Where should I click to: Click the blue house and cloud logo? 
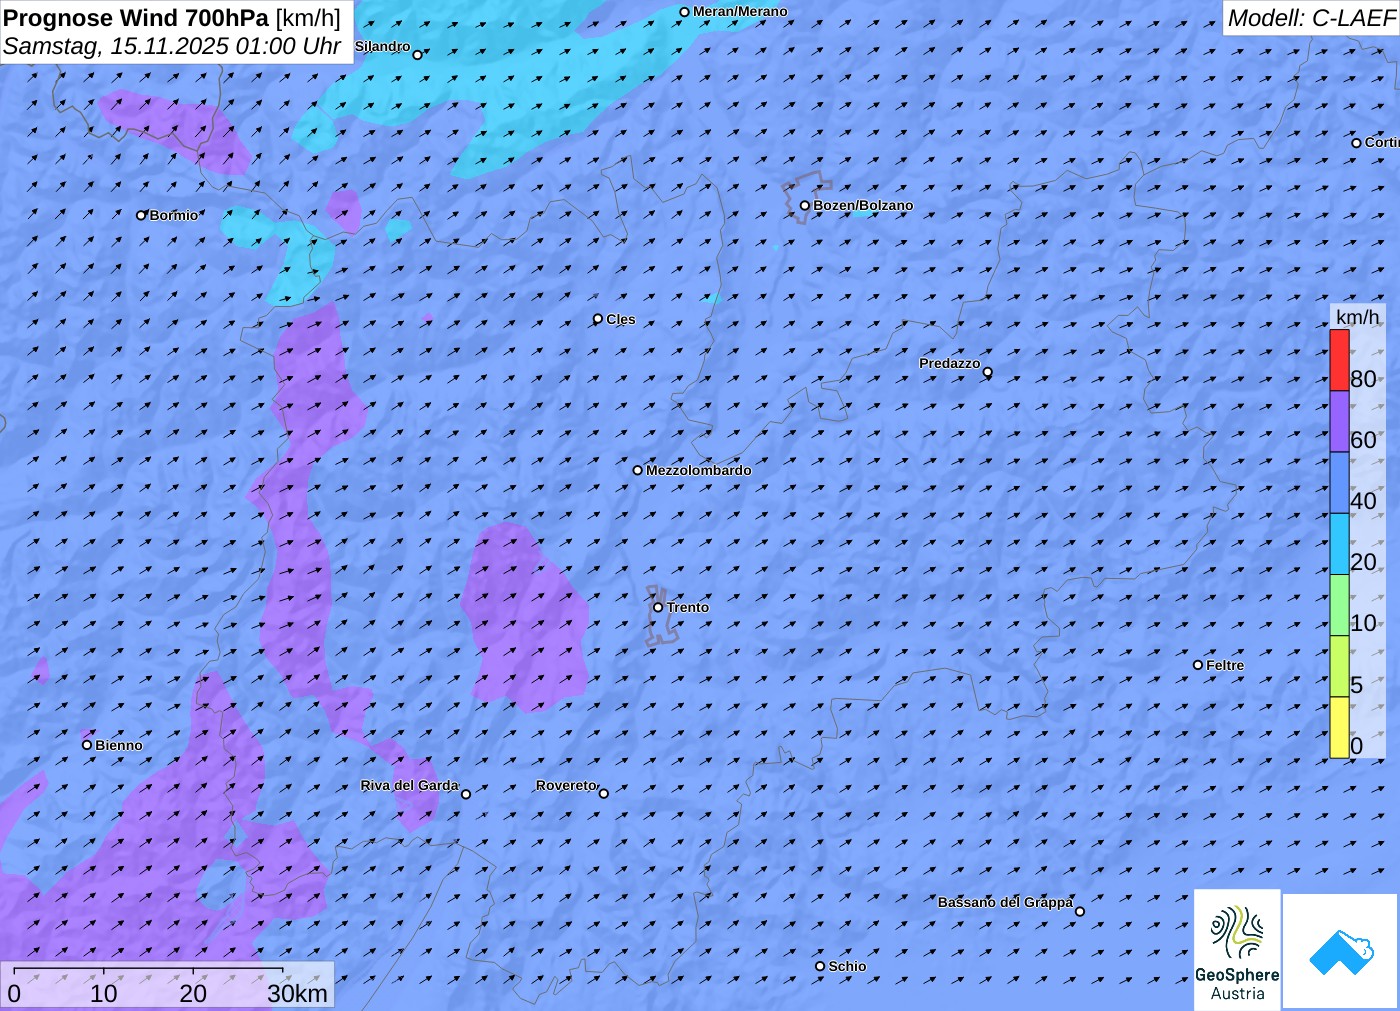coord(1340,951)
